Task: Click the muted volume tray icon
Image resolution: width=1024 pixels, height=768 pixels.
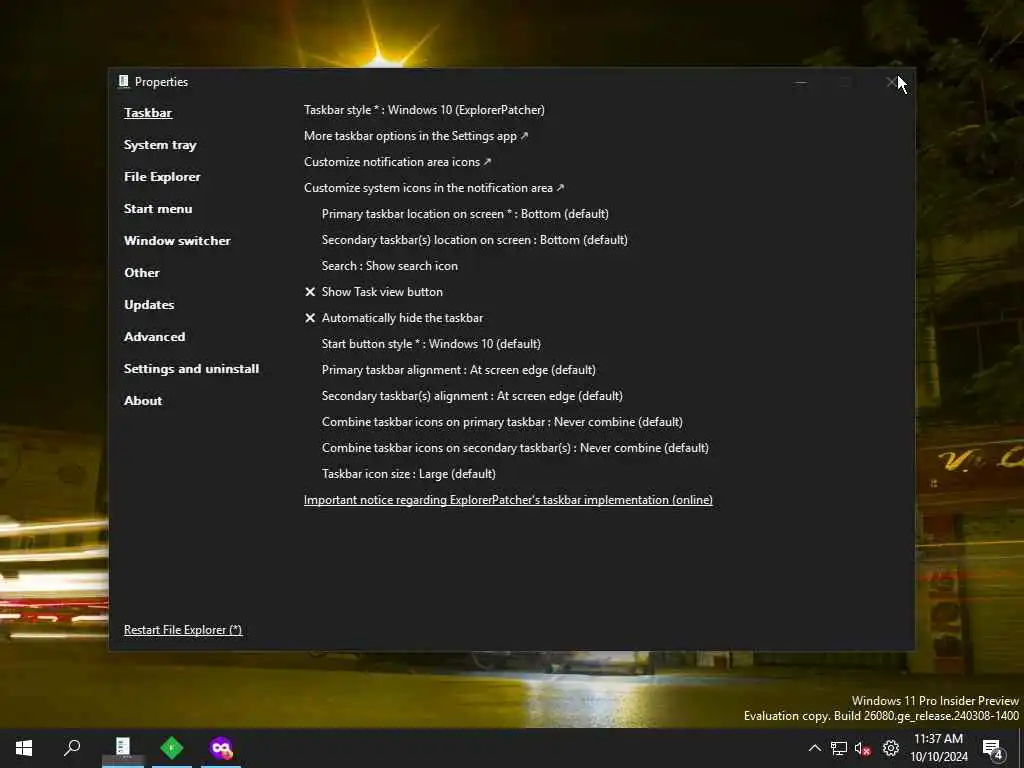Action: click(x=863, y=748)
